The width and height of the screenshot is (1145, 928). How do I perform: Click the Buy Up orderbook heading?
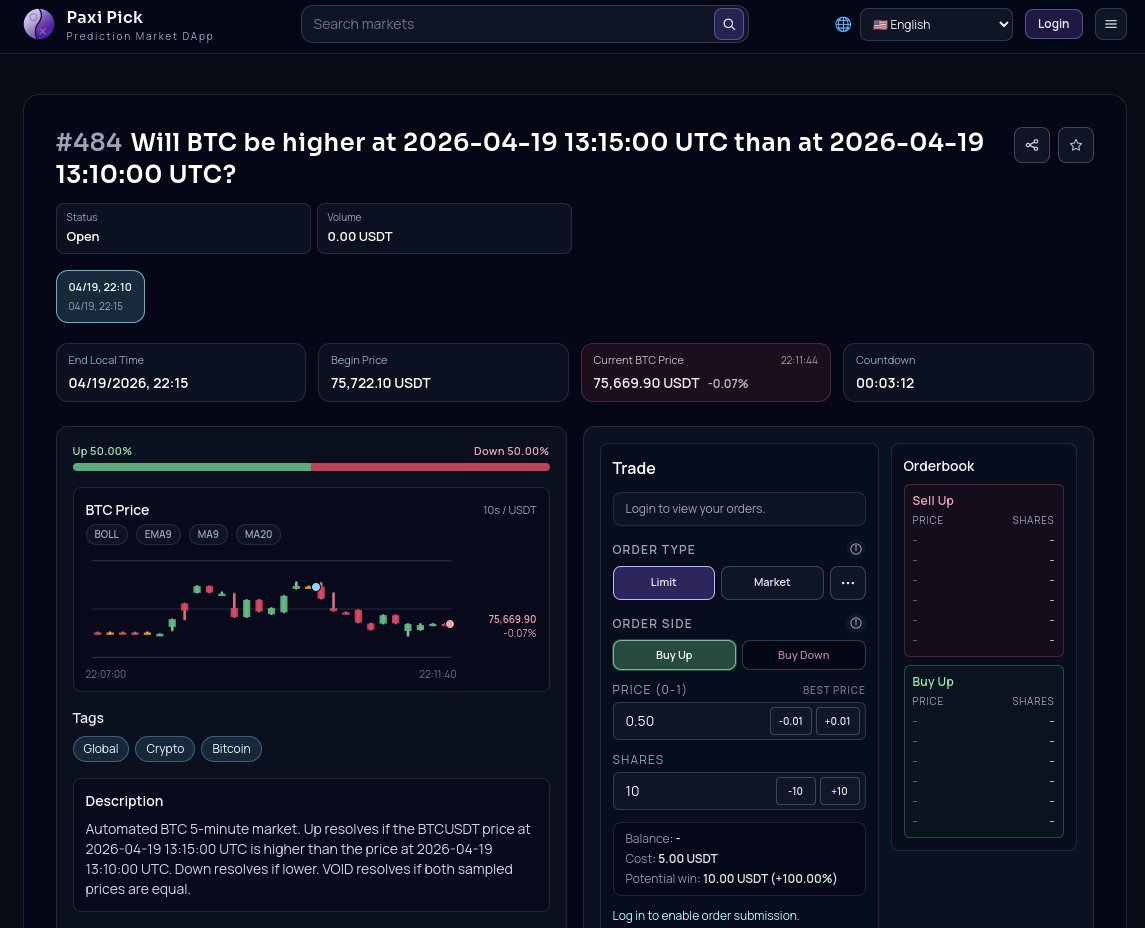click(933, 681)
